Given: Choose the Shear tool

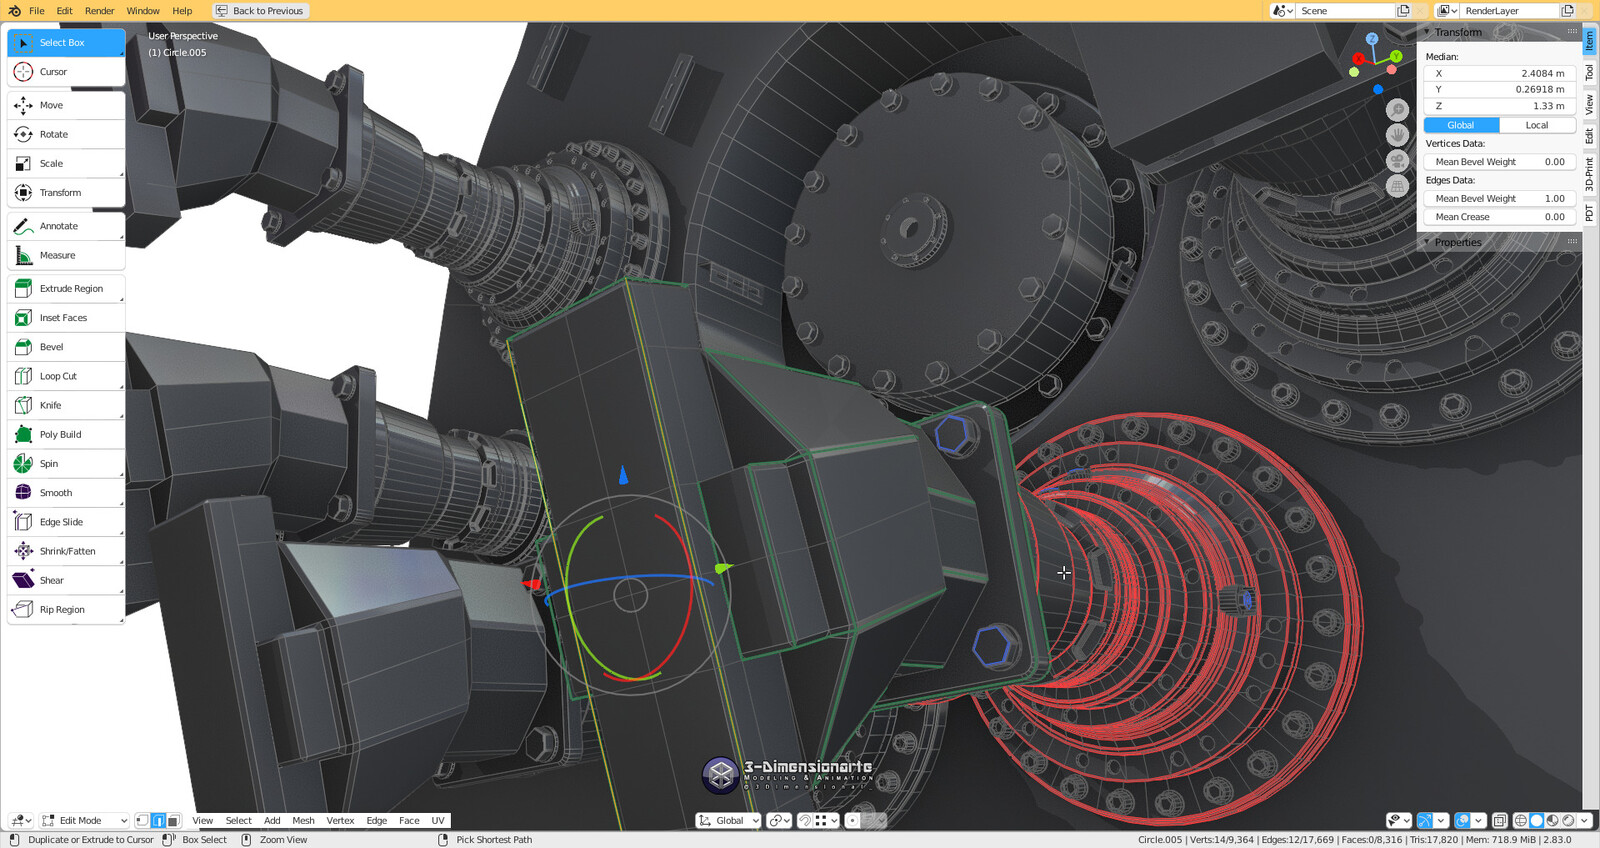Looking at the screenshot, I should [x=66, y=580].
